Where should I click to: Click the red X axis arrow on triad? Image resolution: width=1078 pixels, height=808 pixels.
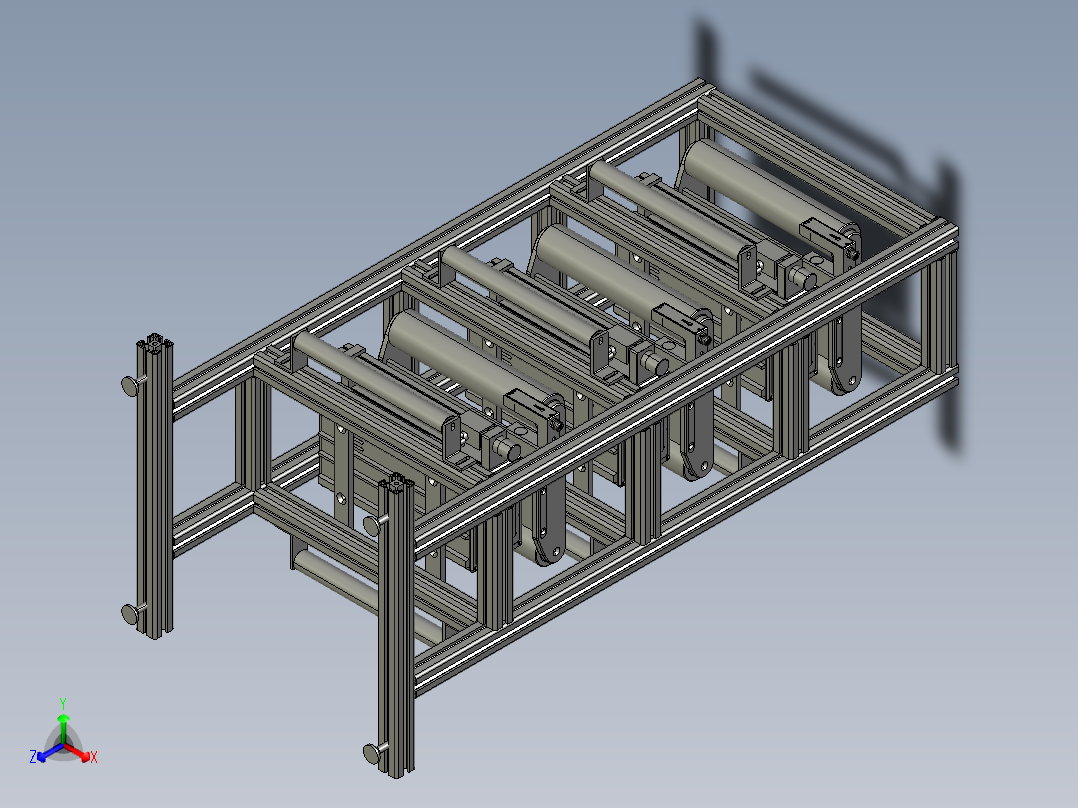click(78, 752)
